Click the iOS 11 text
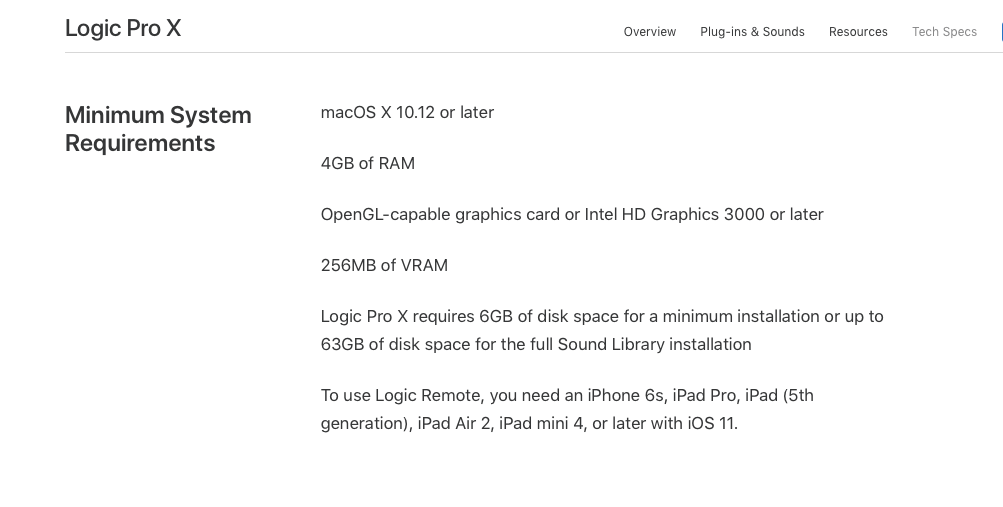Image resolution: width=1003 pixels, height=507 pixels. (711, 423)
